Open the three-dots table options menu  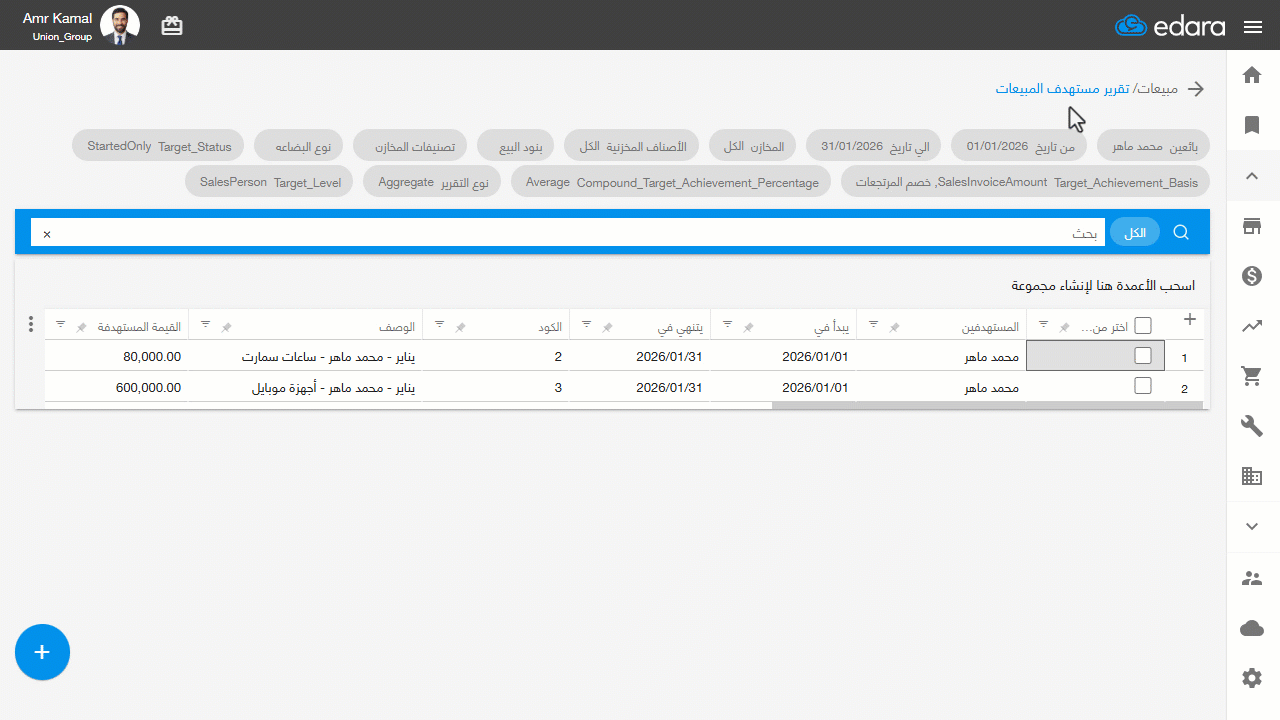pos(30,325)
